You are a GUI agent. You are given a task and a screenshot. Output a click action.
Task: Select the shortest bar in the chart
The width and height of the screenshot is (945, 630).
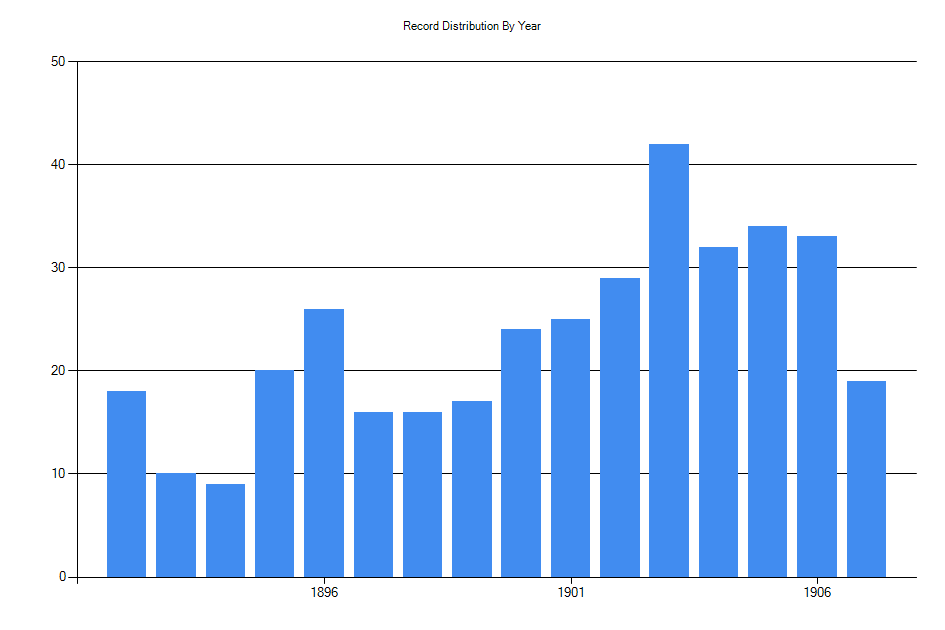tap(225, 530)
